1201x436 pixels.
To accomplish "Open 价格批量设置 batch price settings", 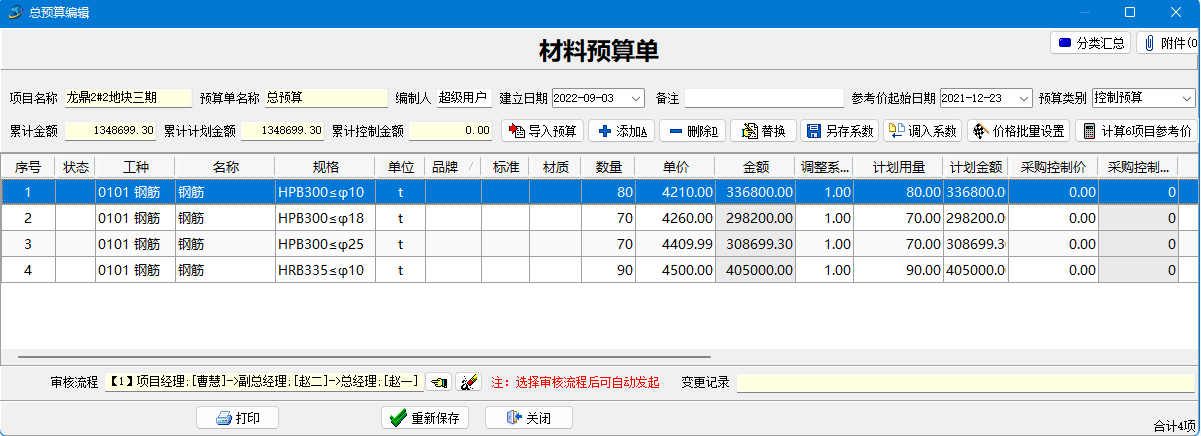I will click(x=1018, y=131).
